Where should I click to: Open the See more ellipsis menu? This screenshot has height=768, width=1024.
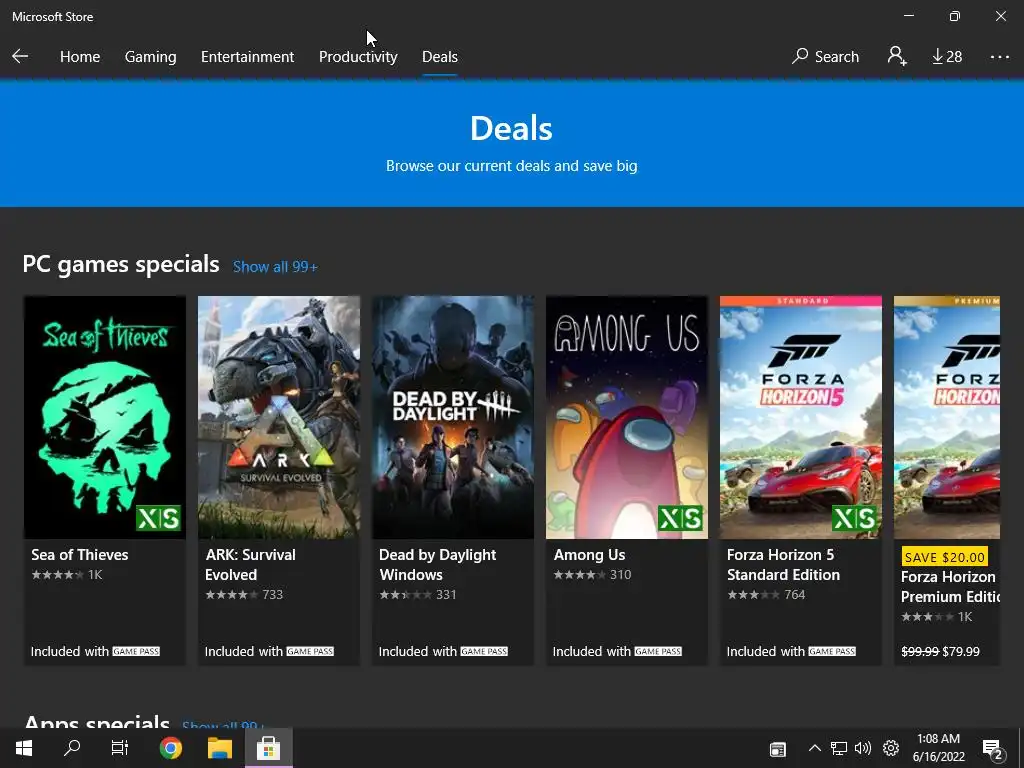coord(999,57)
